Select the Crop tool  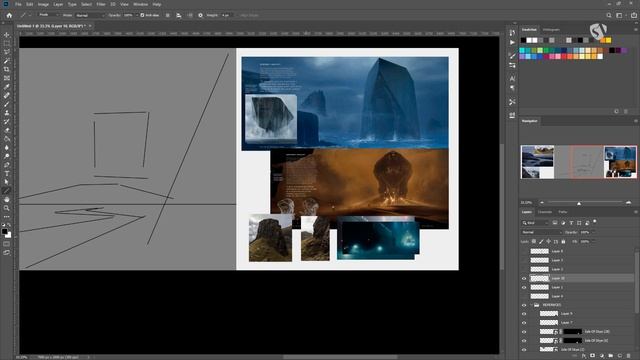tap(7, 69)
